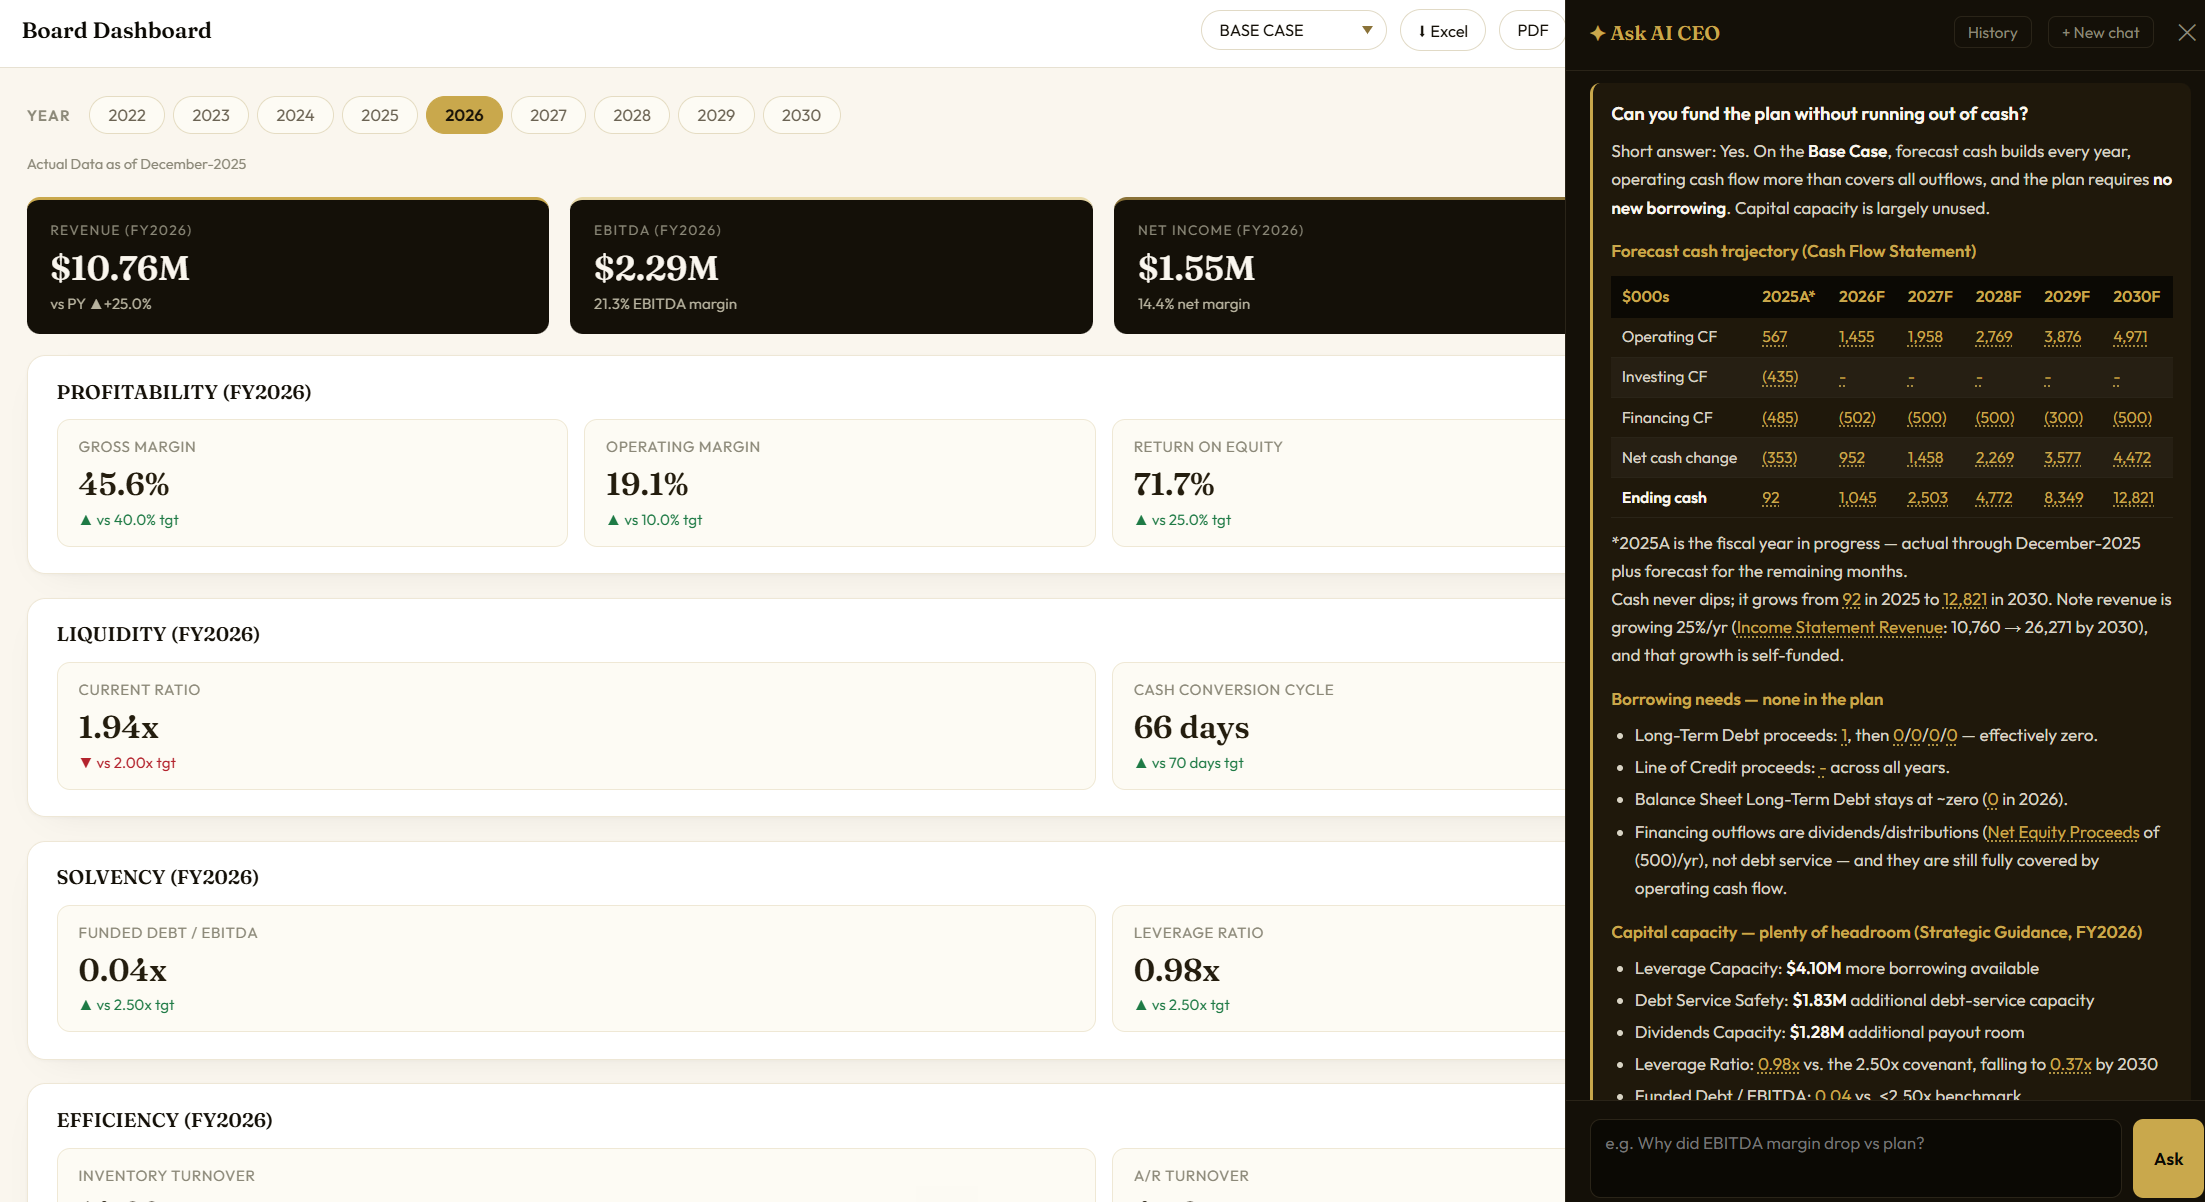Select year 2023
2205x1202 pixels.
(x=211, y=115)
